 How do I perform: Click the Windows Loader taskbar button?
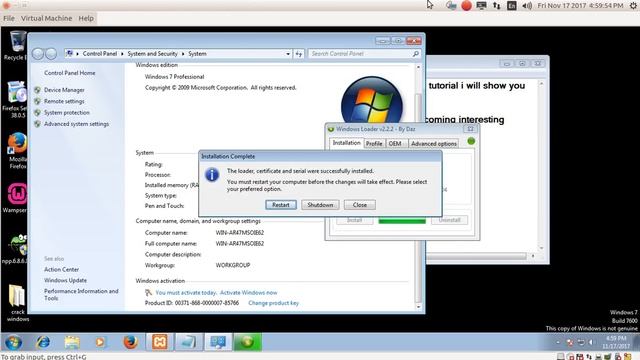click(x=247, y=342)
